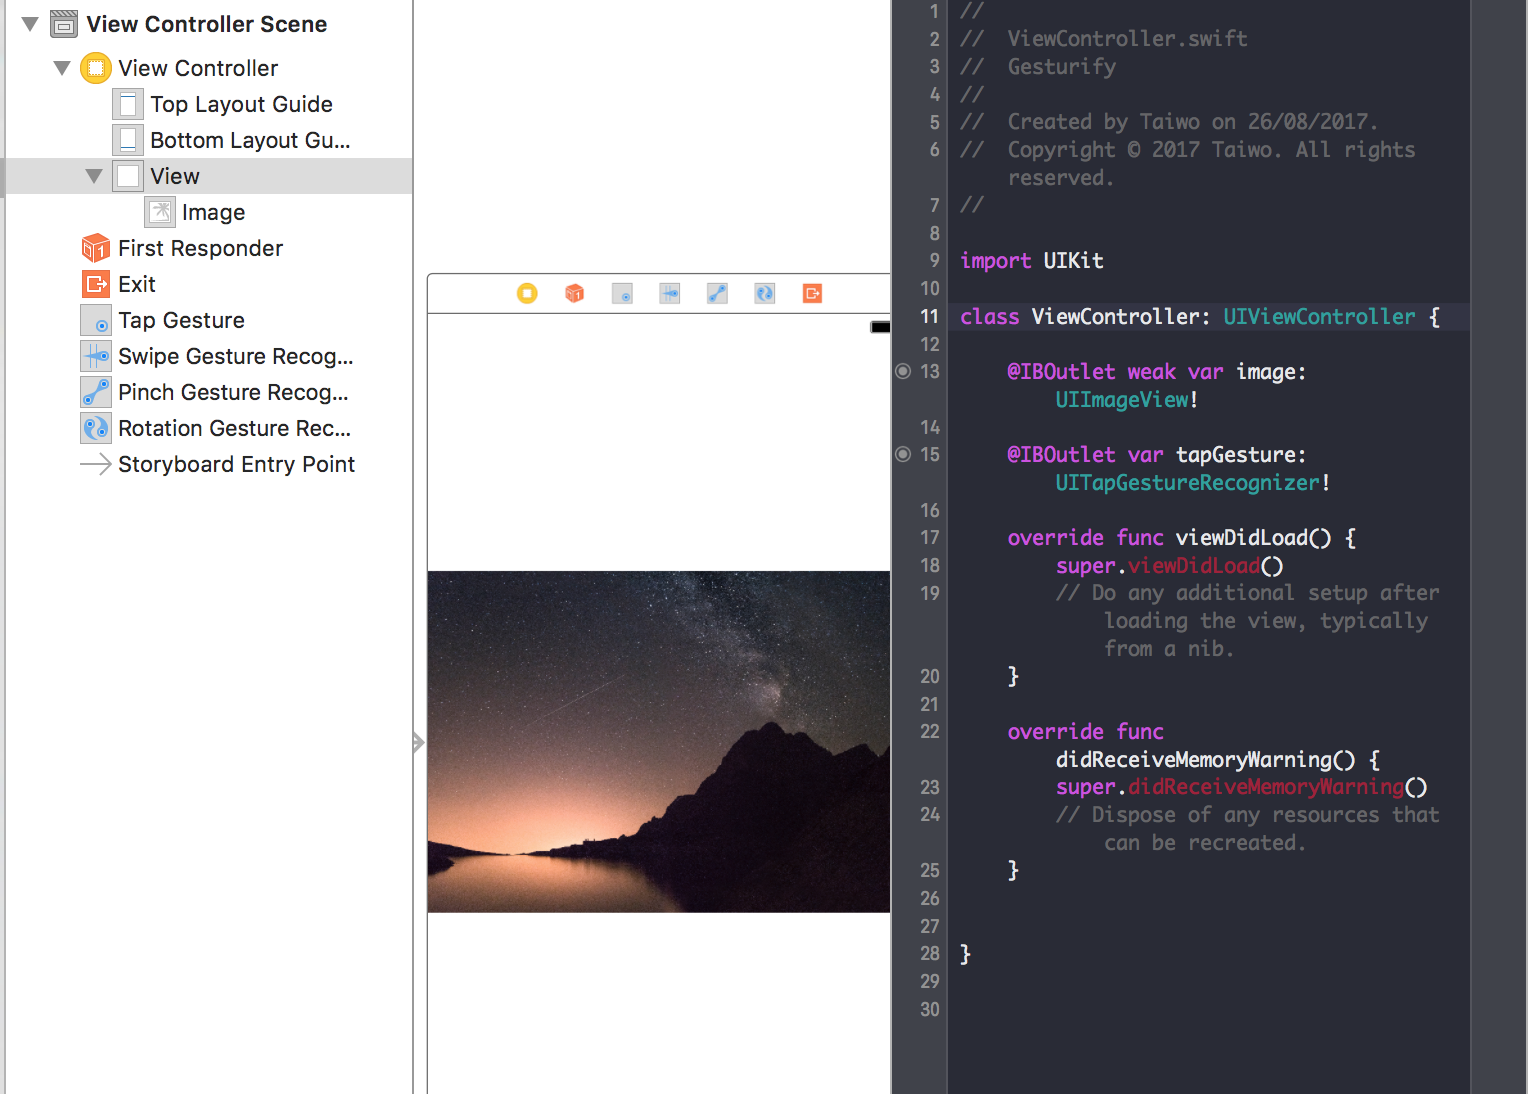The height and width of the screenshot is (1094, 1528).
Task: Collapse the View item in the outline
Action: click(x=94, y=175)
